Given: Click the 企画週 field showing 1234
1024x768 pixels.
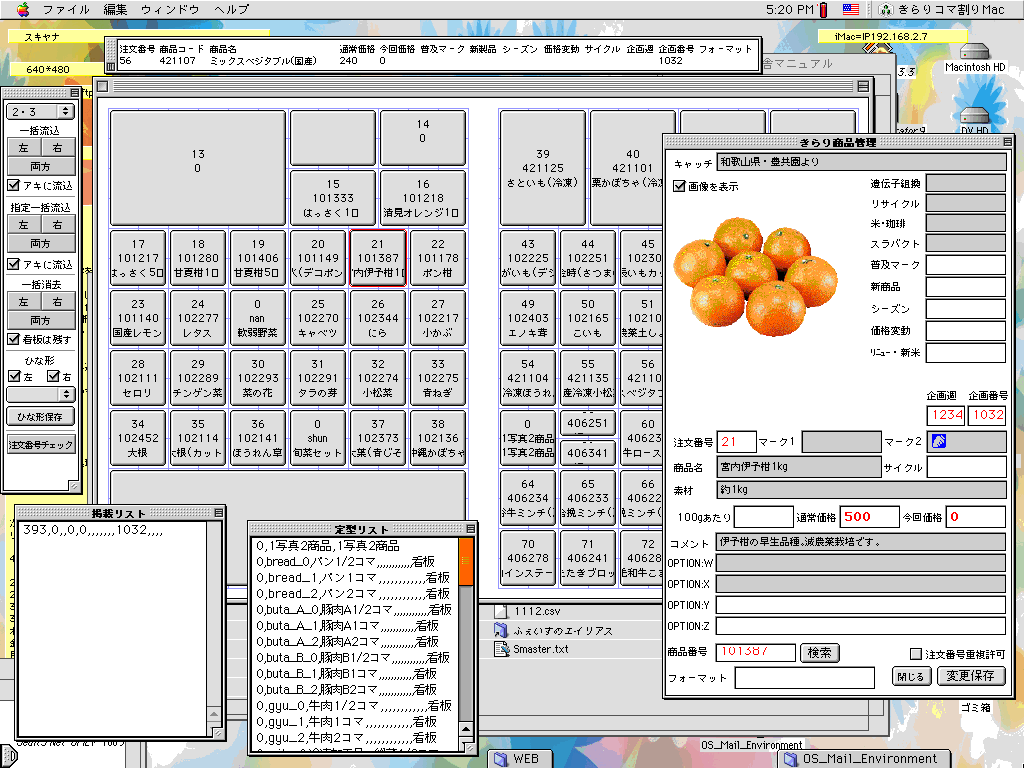Looking at the screenshot, I should pyautogui.click(x=946, y=415).
